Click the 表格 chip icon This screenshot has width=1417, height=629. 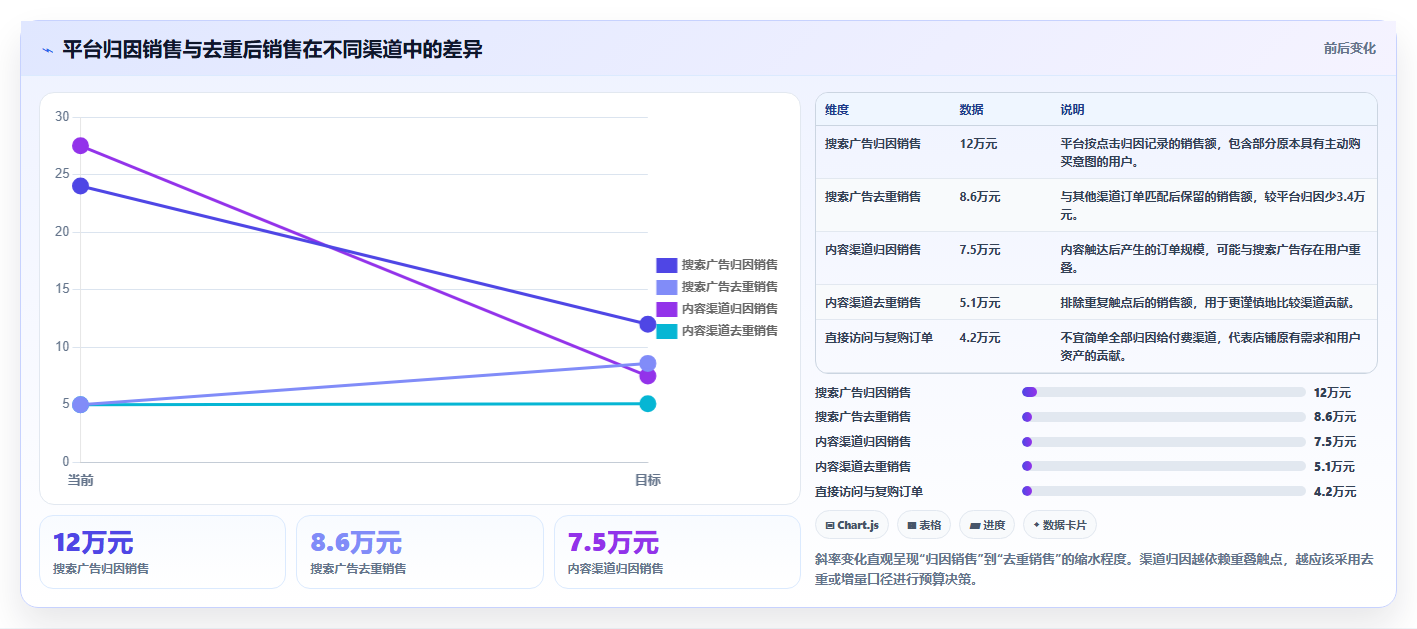click(912, 525)
